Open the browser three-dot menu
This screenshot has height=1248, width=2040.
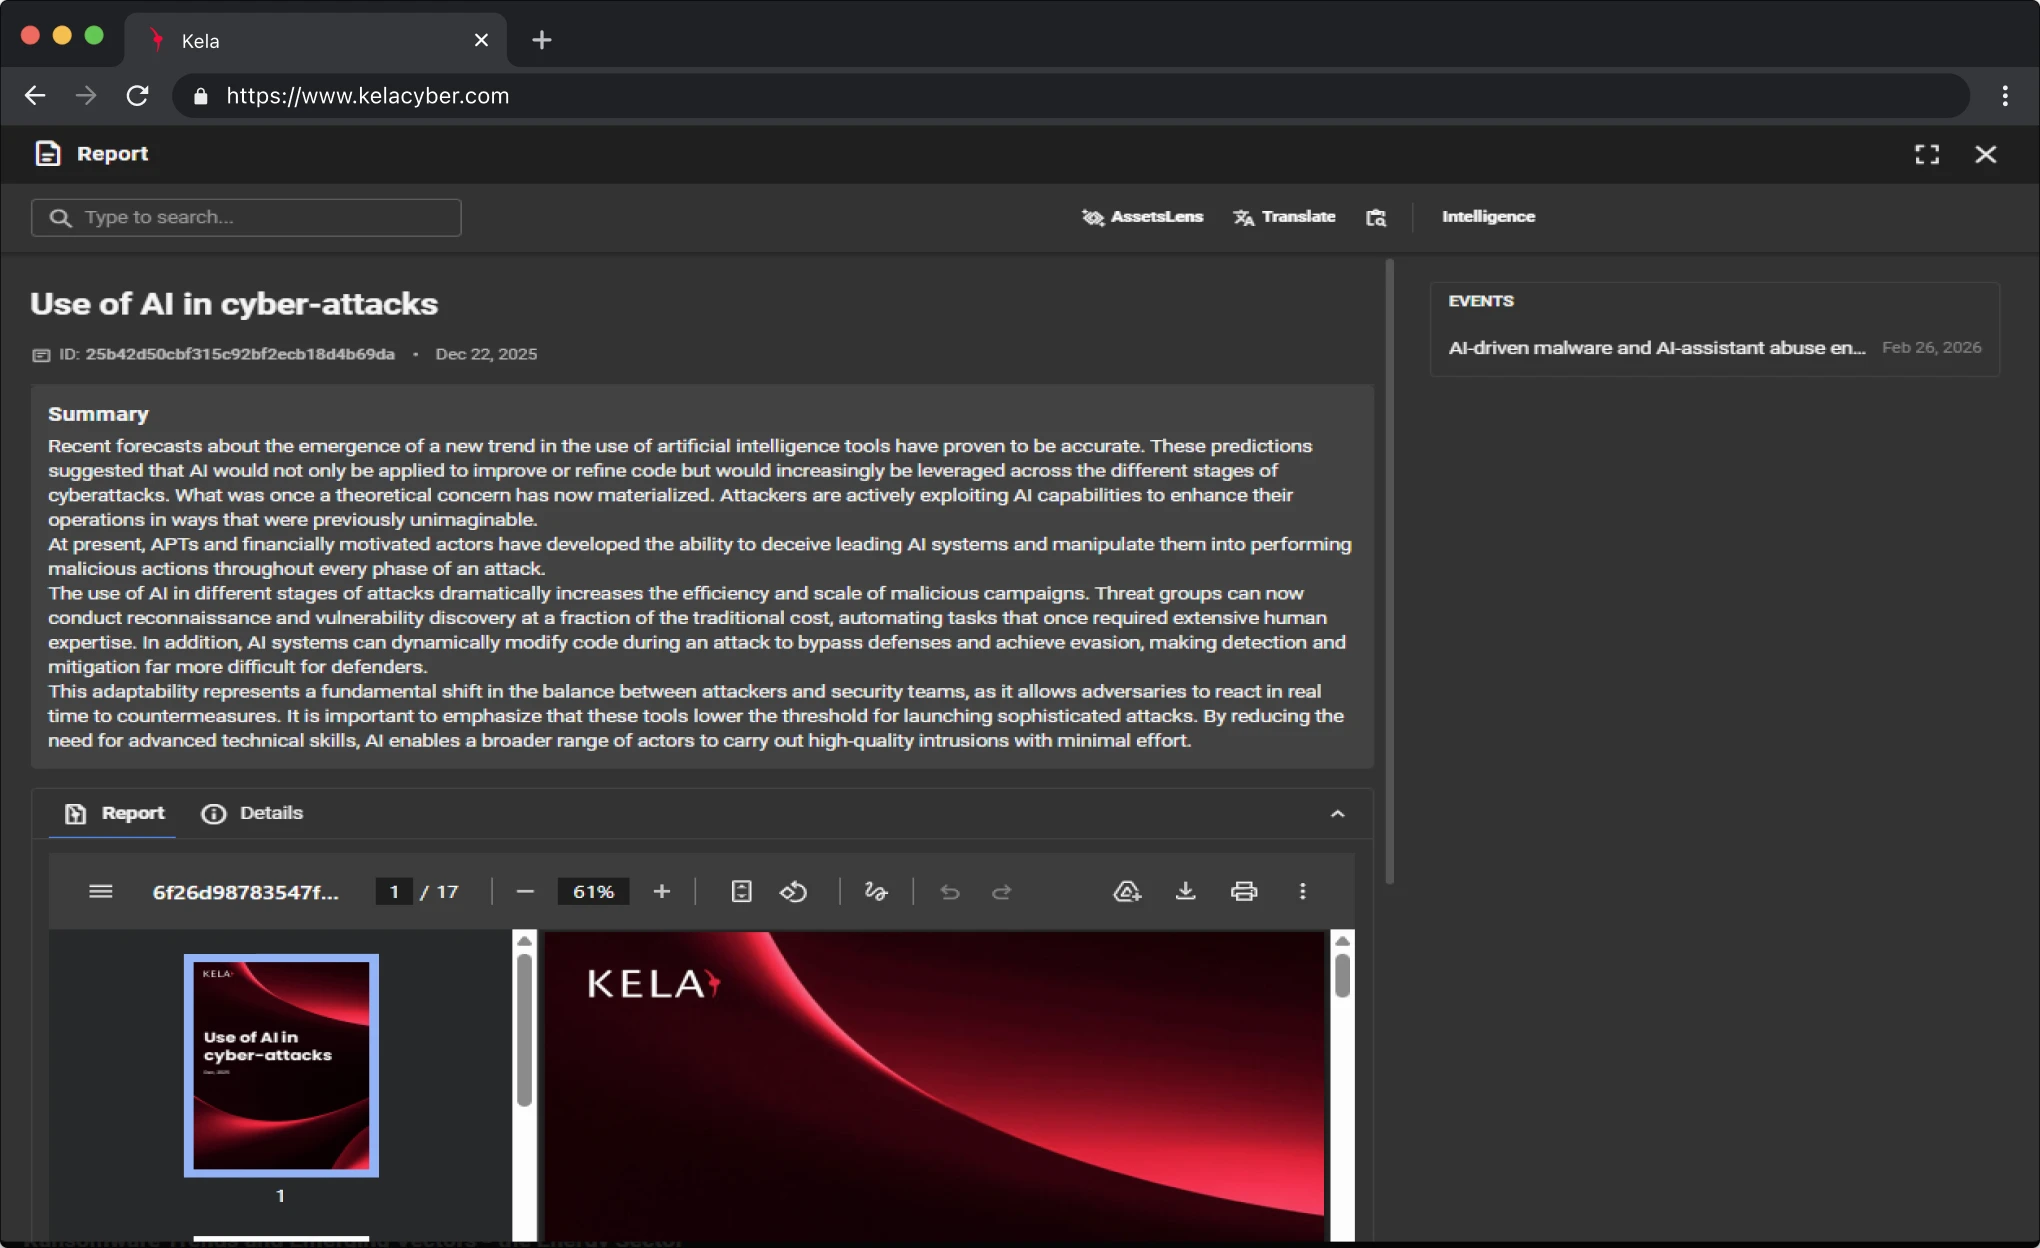click(x=2005, y=95)
